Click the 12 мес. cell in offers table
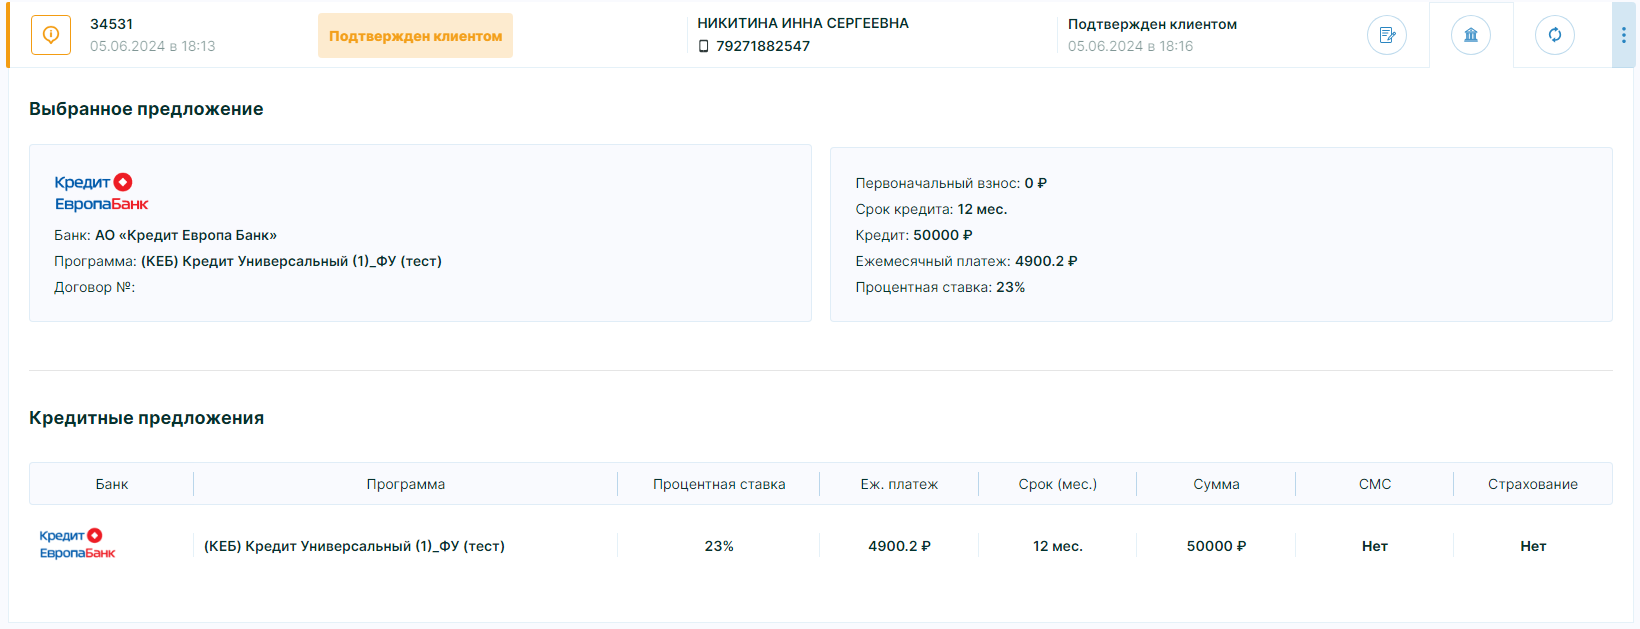Image resolution: width=1640 pixels, height=629 pixels. coord(1058,546)
